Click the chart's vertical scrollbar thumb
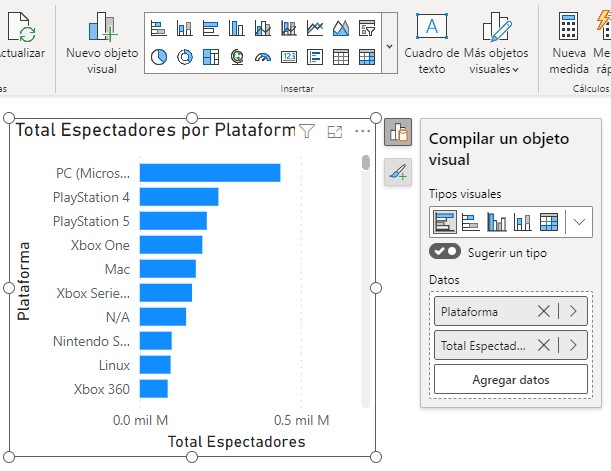Screen dimensions: 611x471 366,162
